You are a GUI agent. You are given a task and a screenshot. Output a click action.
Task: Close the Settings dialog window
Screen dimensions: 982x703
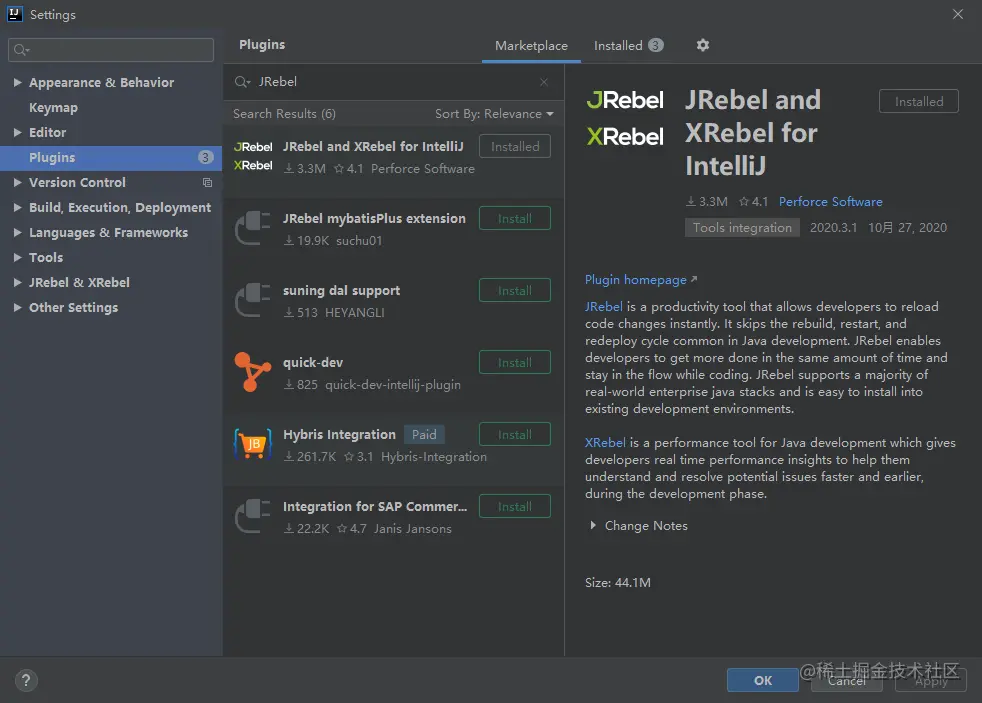click(958, 14)
